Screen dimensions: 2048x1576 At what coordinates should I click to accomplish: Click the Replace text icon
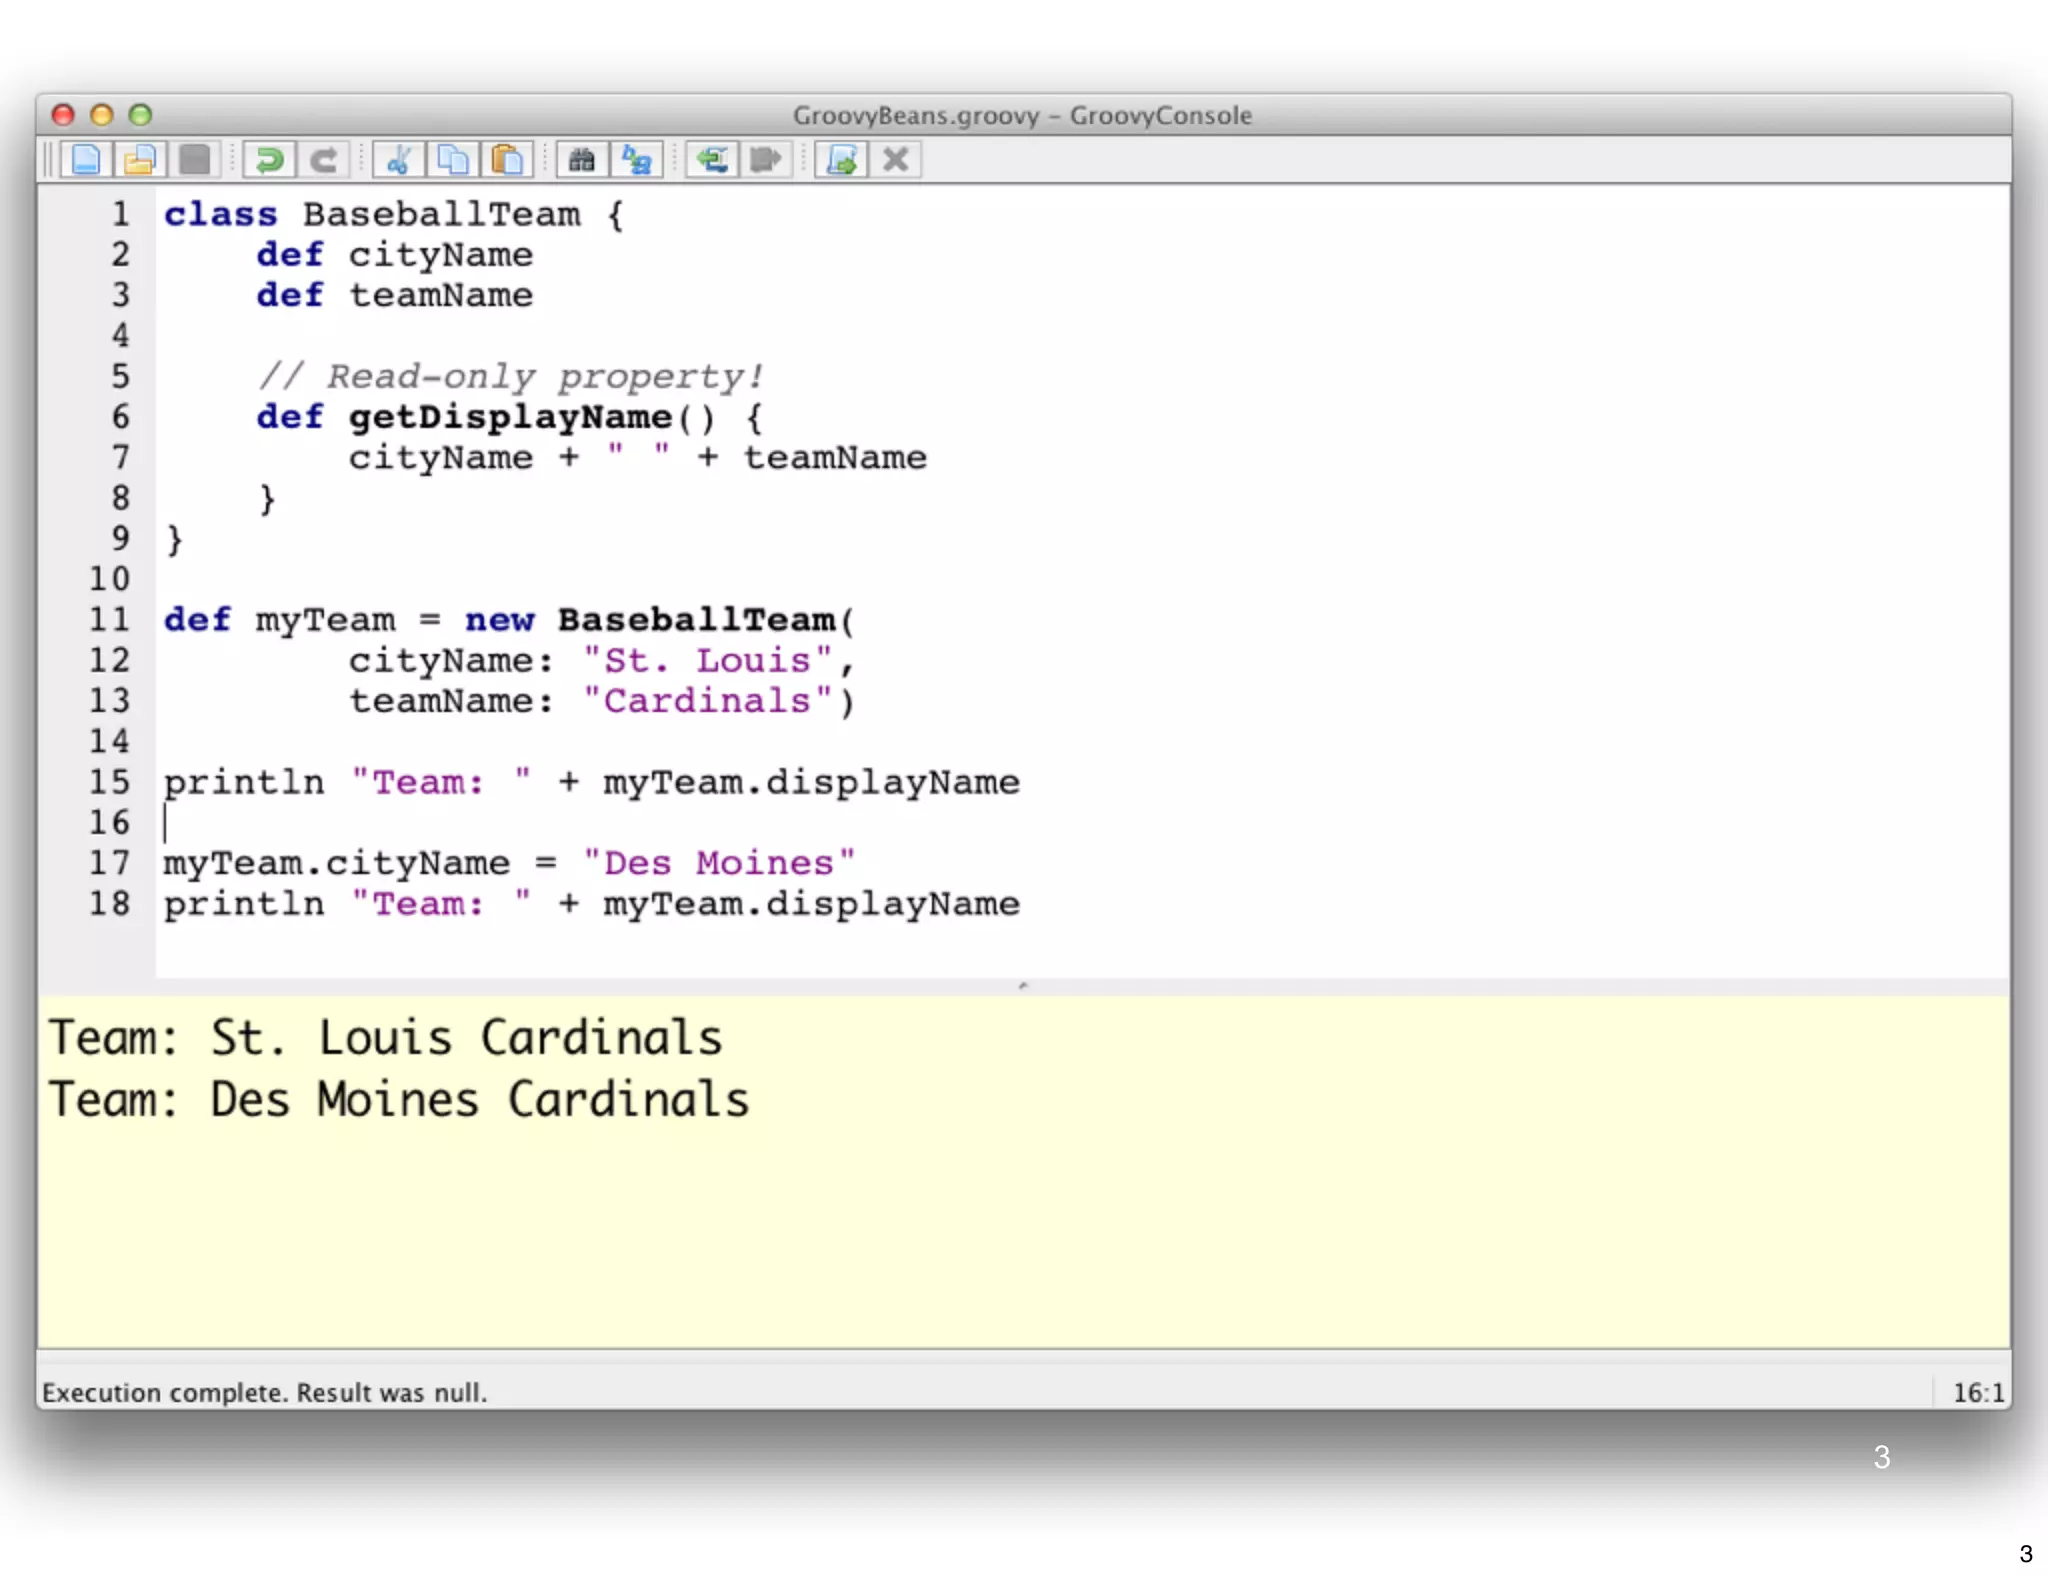coord(636,160)
